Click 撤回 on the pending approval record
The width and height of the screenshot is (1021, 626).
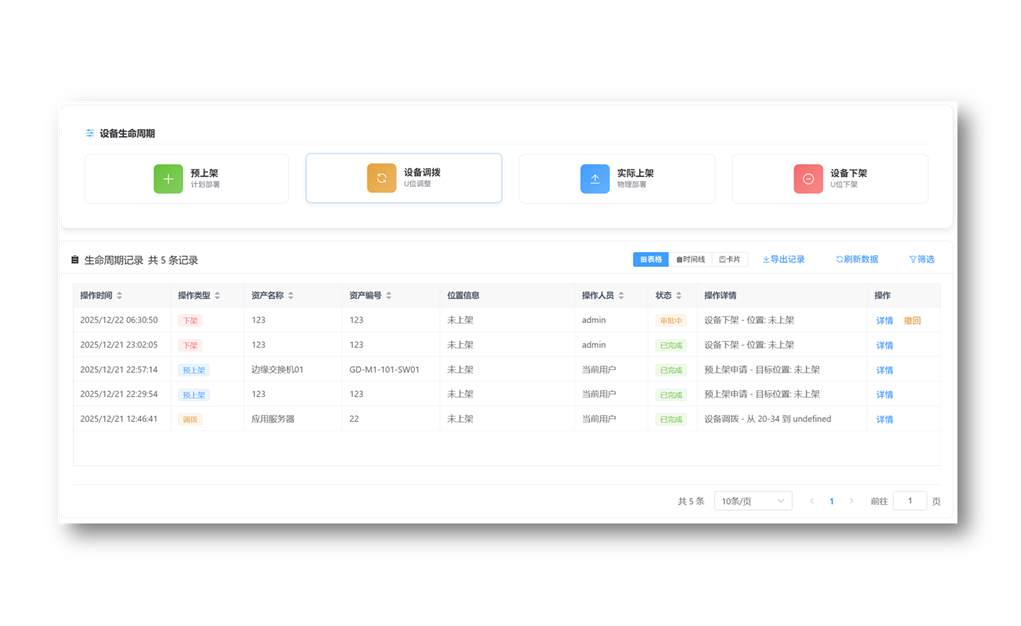pyautogui.click(x=912, y=321)
